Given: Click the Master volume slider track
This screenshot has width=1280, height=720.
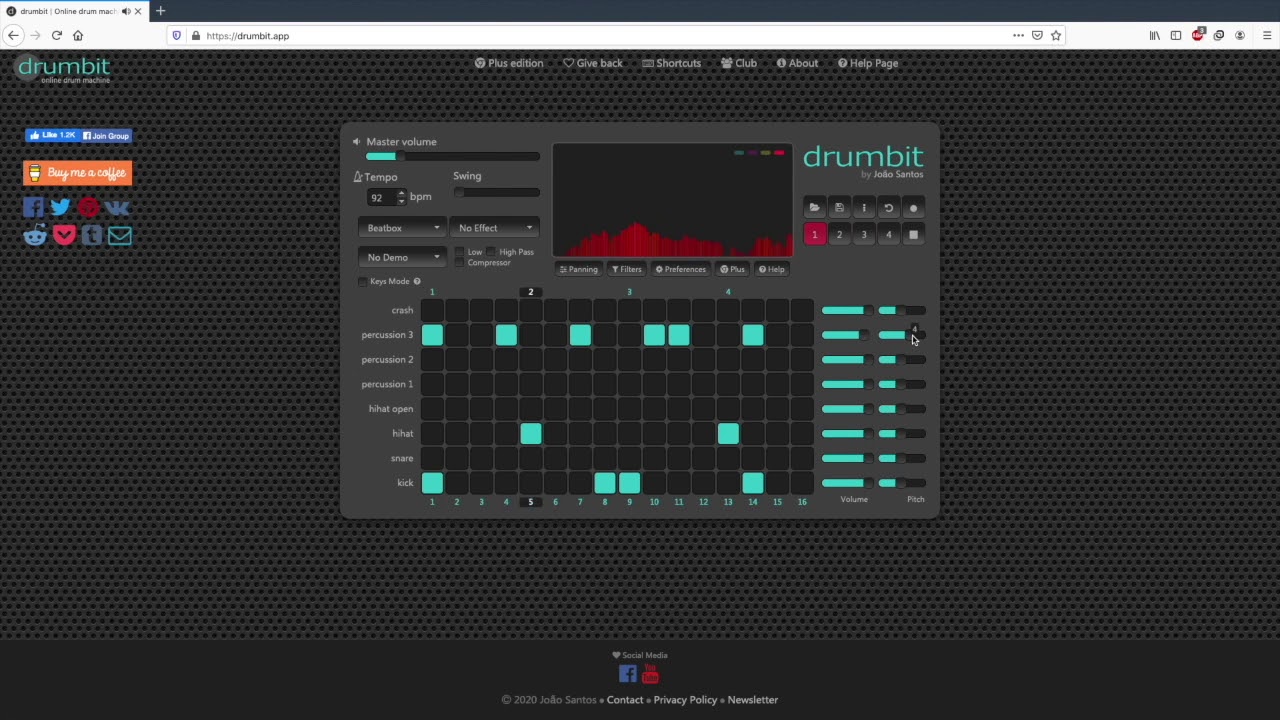Looking at the screenshot, I should 453,156.
